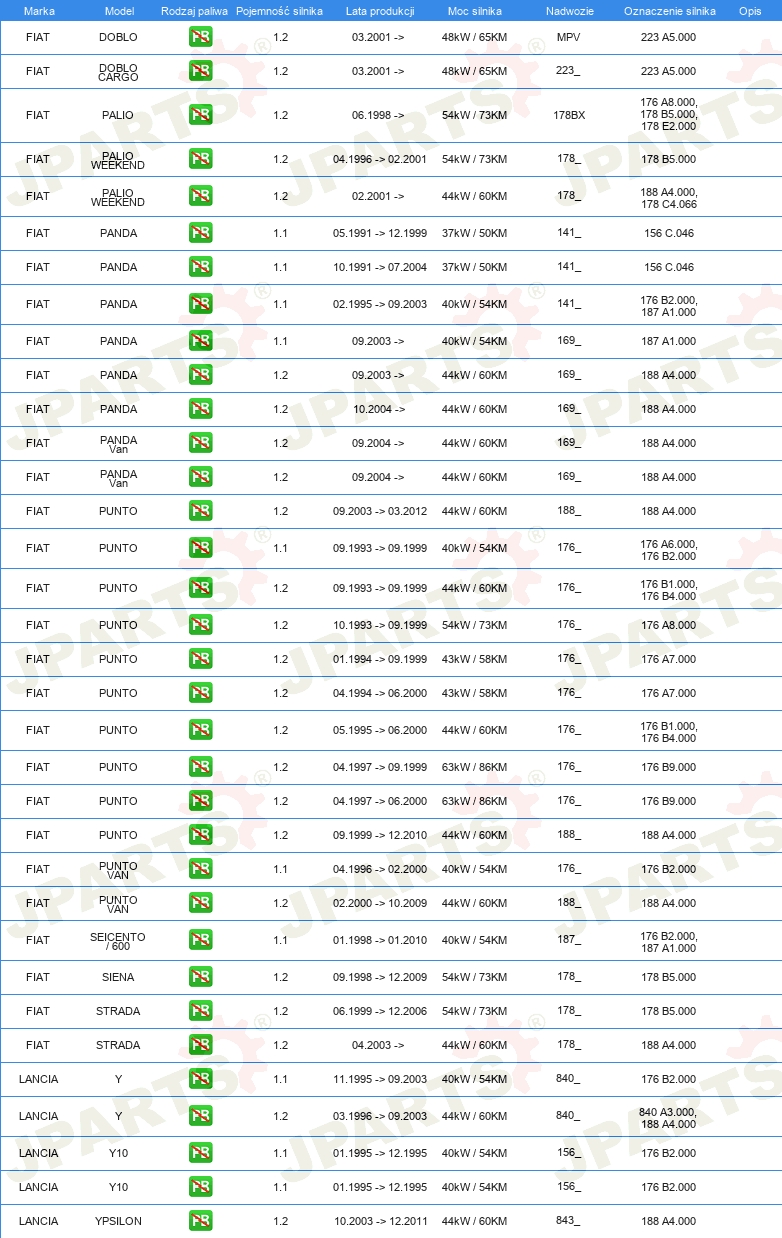Click engine codes 176 A8.000, 178 B5.000, 178 E2.000
Screen dimensions: 782x1238
point(669,115)
